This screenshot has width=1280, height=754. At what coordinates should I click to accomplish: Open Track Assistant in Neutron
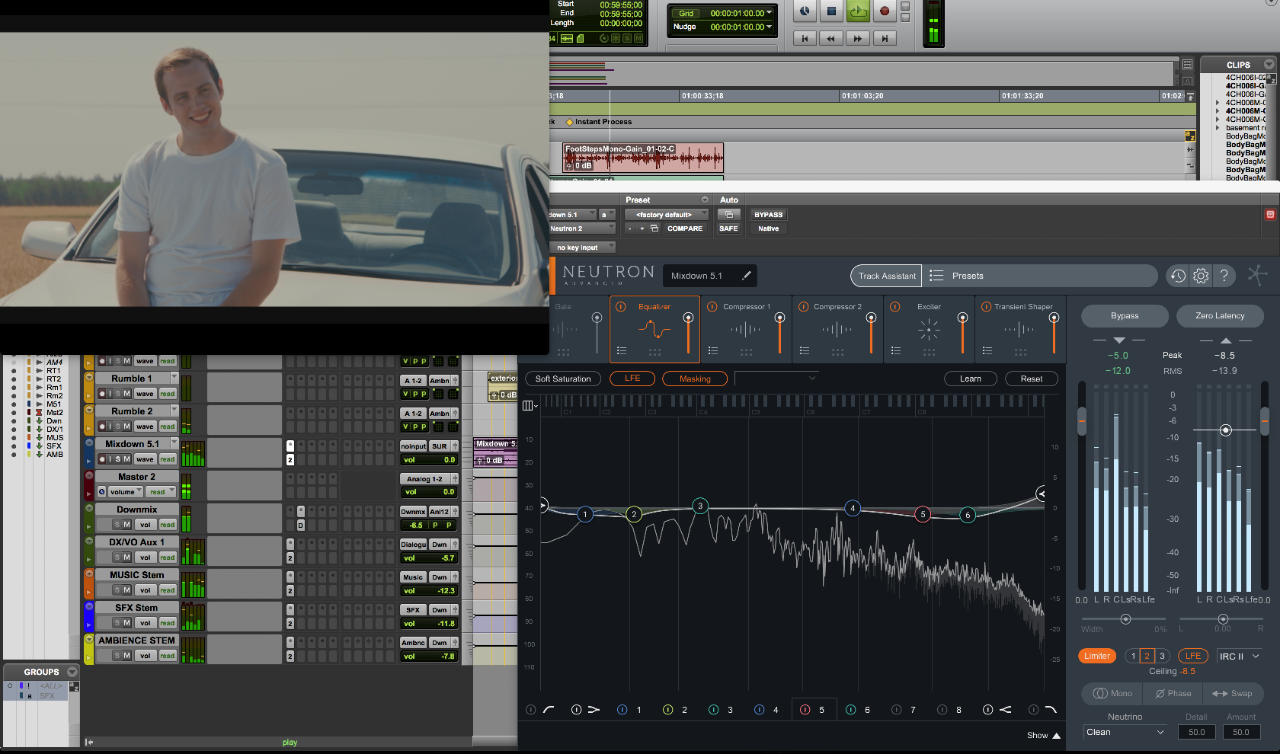pyautogui.click(x=886, y=275)
